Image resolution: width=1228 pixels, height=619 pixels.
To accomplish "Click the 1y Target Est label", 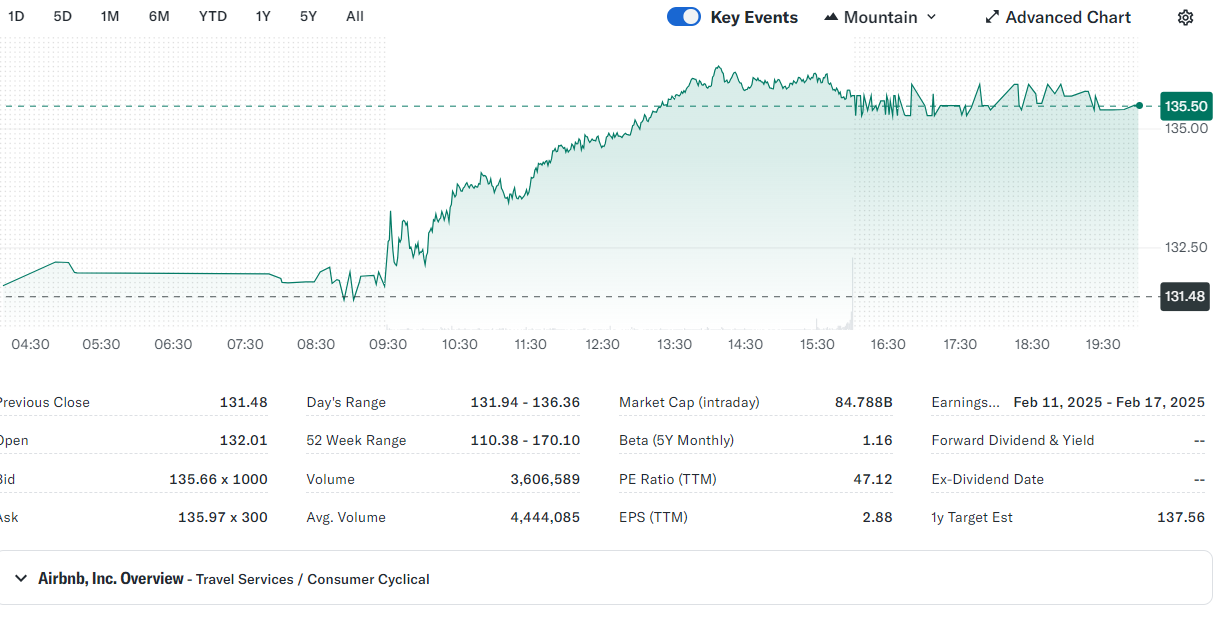I will click(x=972, y=517).
